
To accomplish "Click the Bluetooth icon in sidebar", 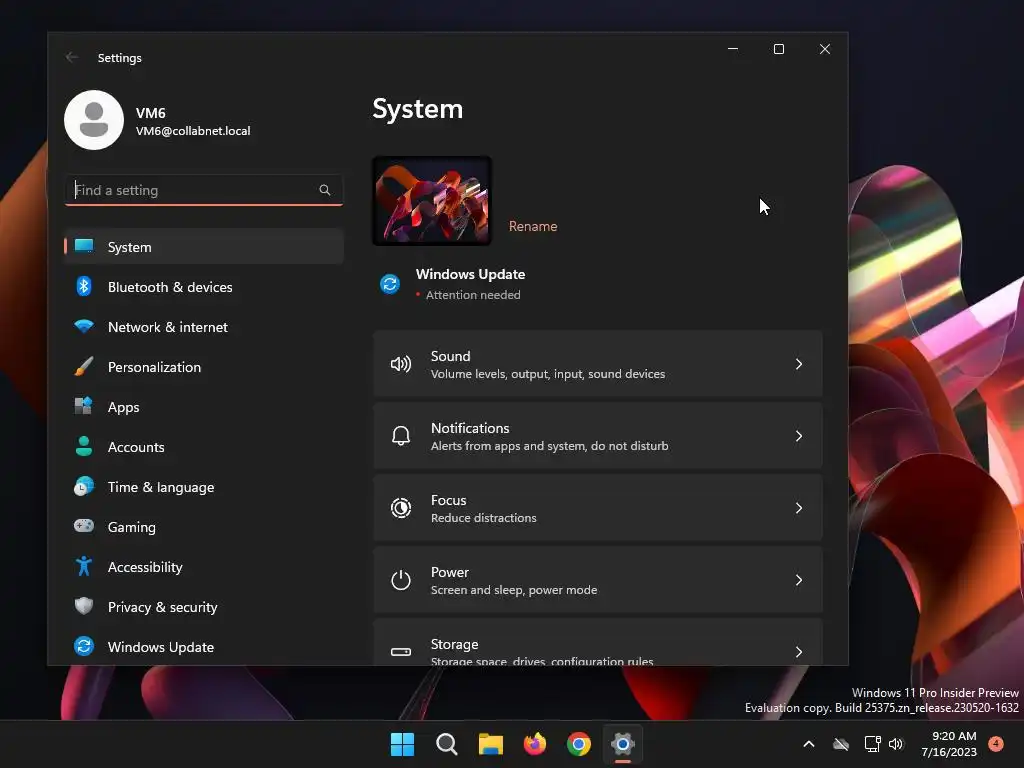I will (x=84, y=286).
